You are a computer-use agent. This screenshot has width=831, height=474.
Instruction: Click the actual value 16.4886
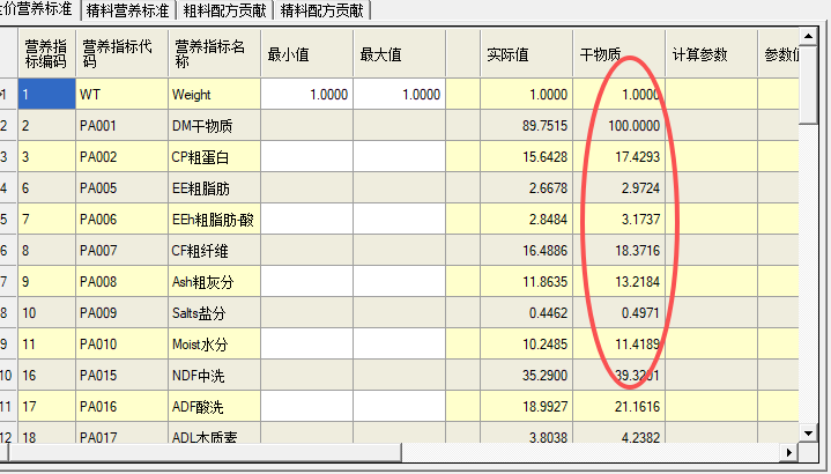[x=545, y=250]
